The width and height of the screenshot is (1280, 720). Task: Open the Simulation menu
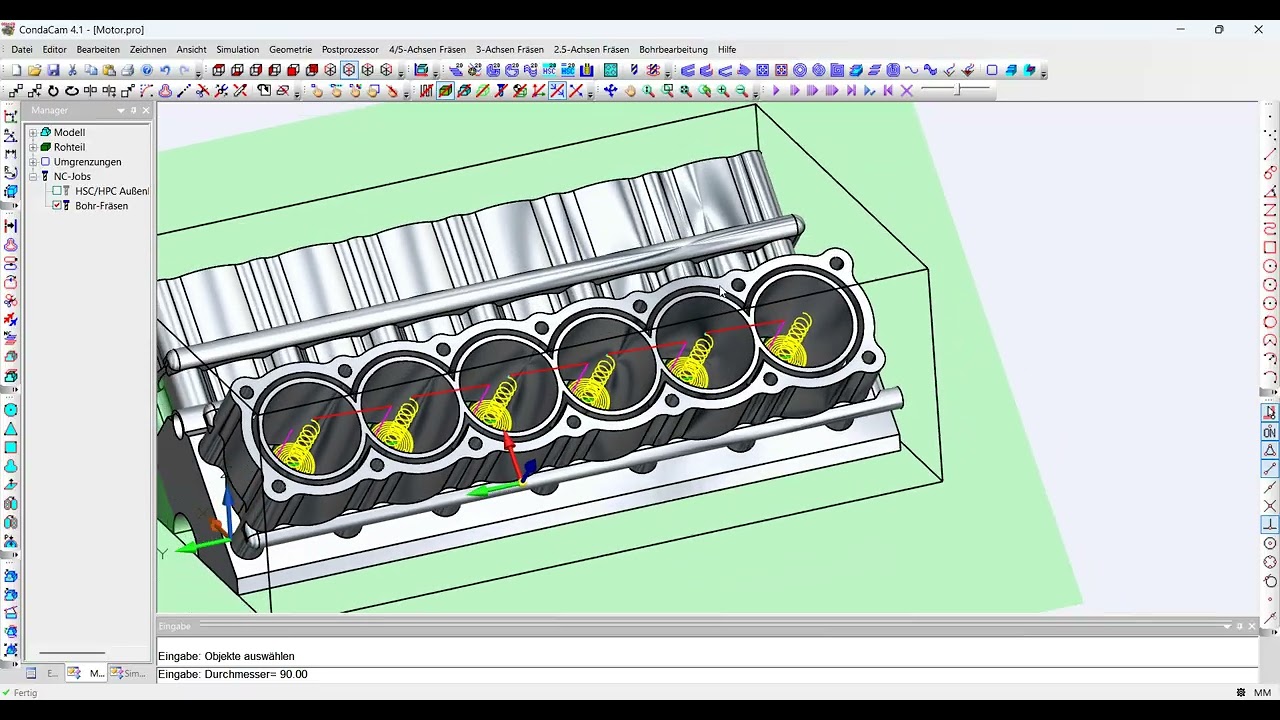(237, 49)
